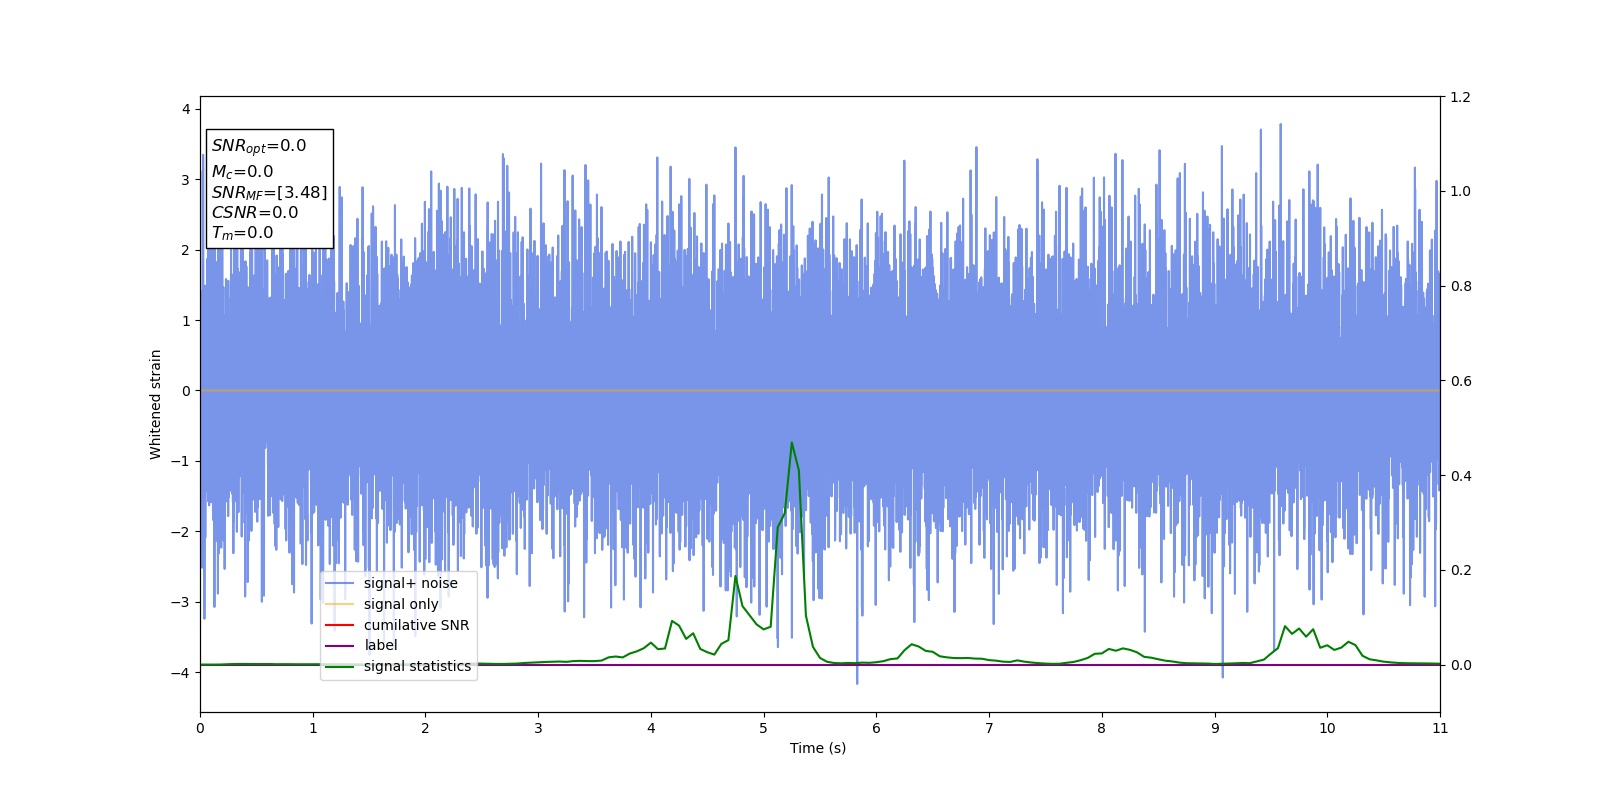Click right-axis tick label 0.4

(x=1460, y=476)
